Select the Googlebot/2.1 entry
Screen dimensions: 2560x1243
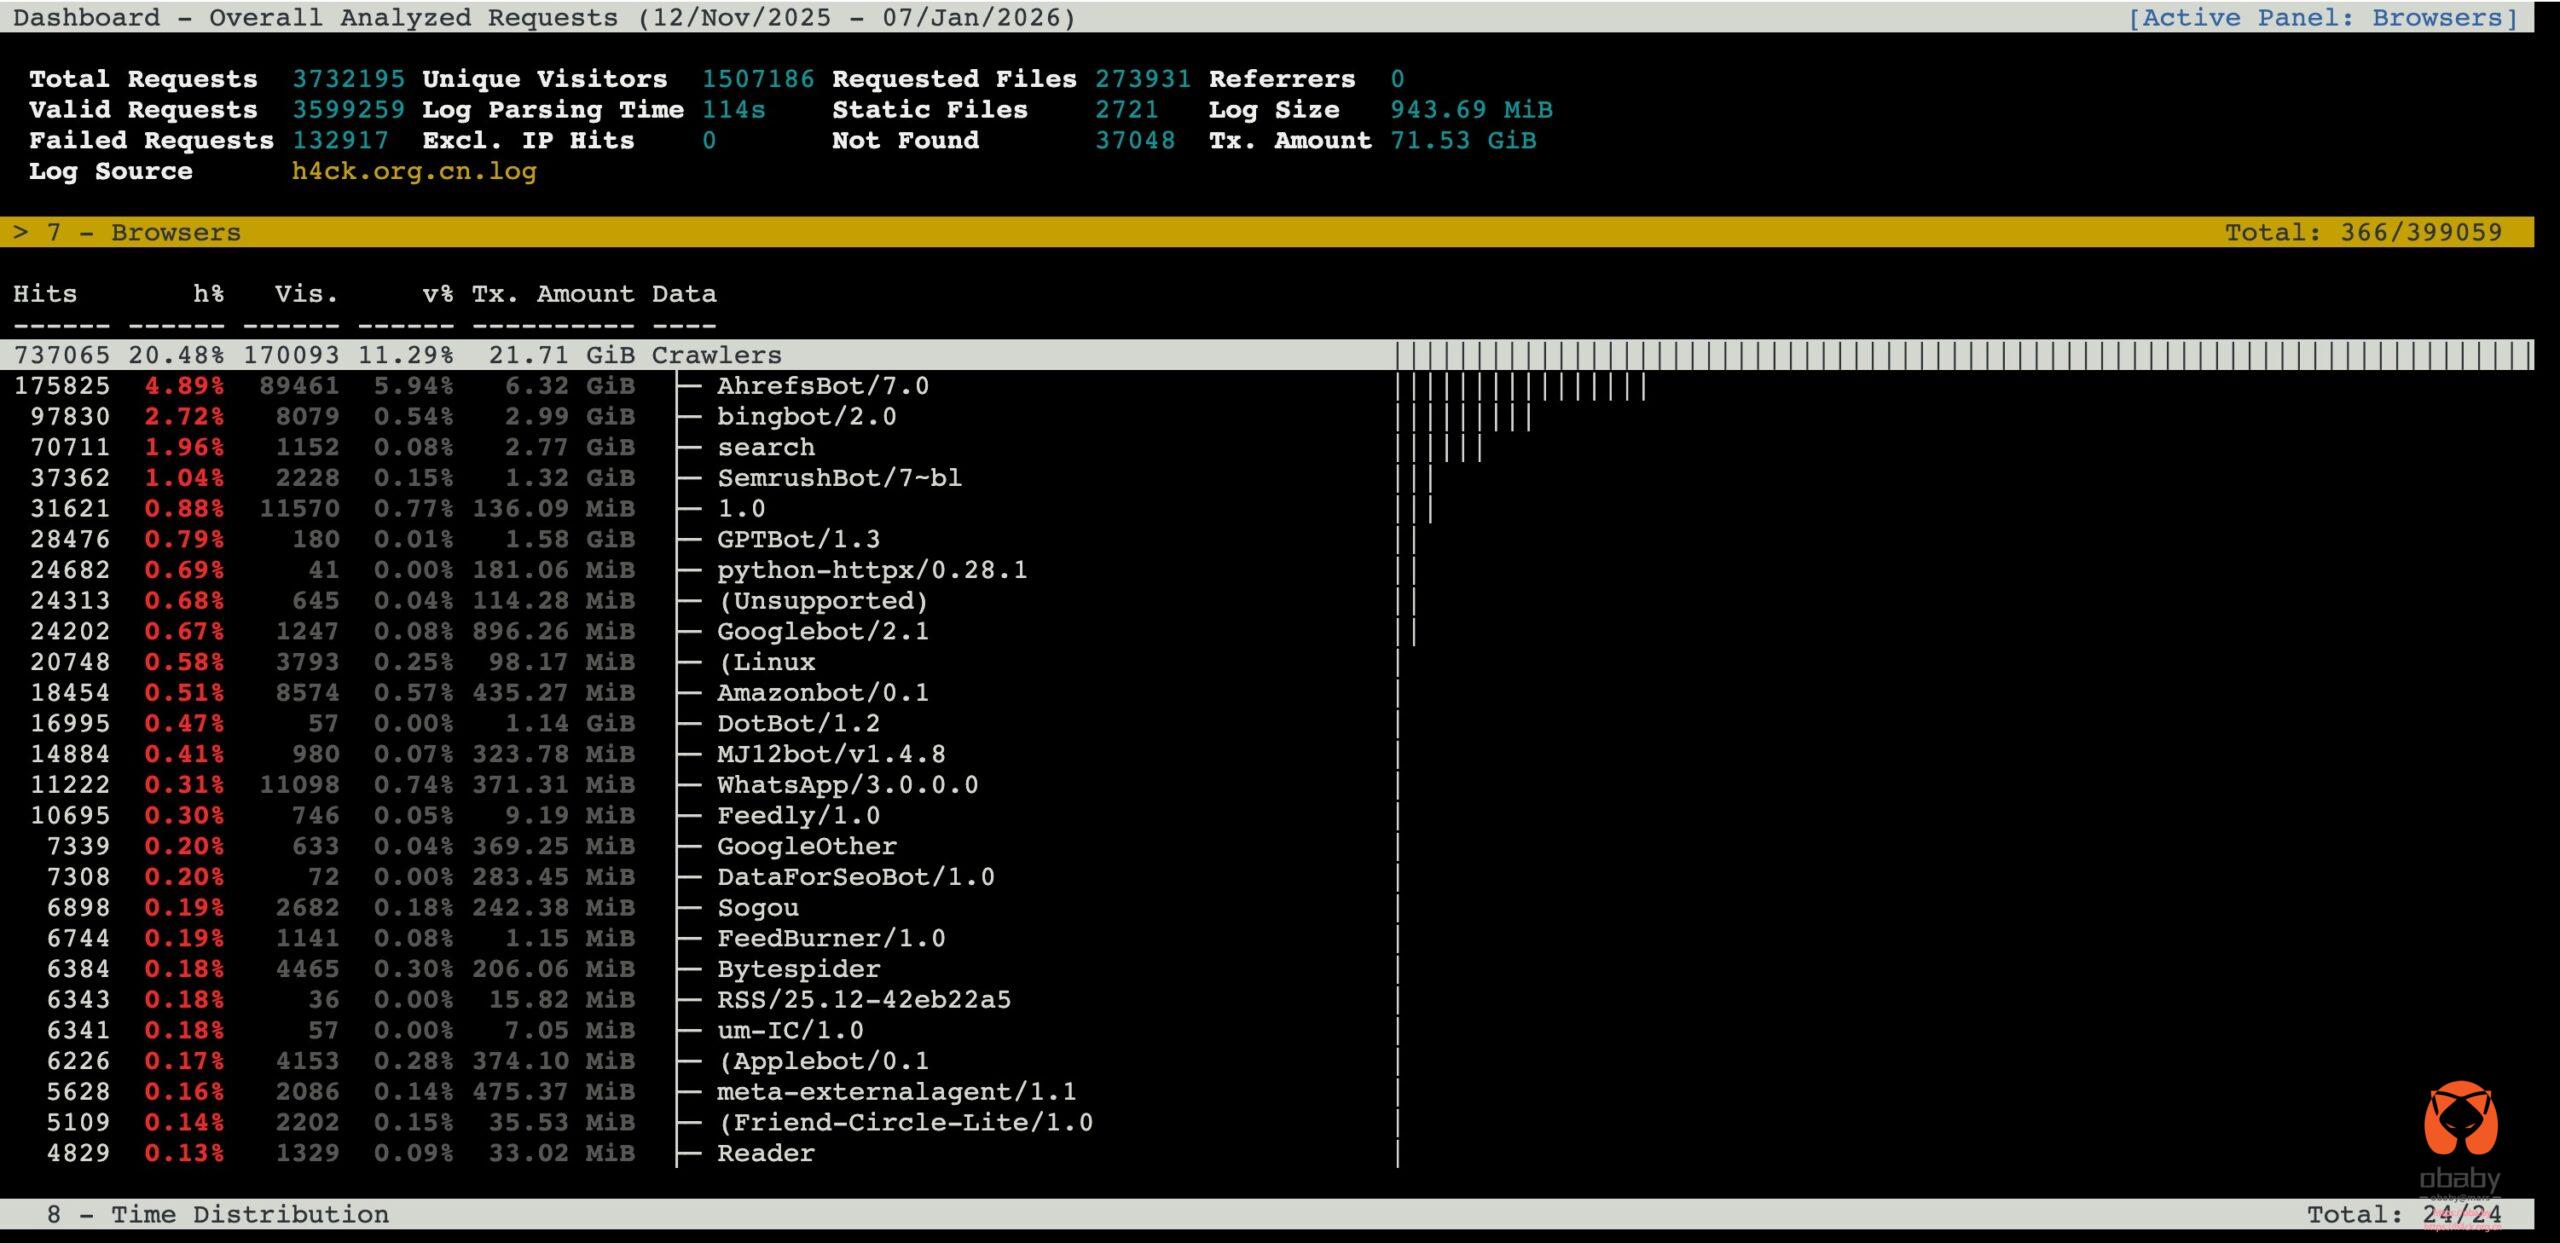822,631
